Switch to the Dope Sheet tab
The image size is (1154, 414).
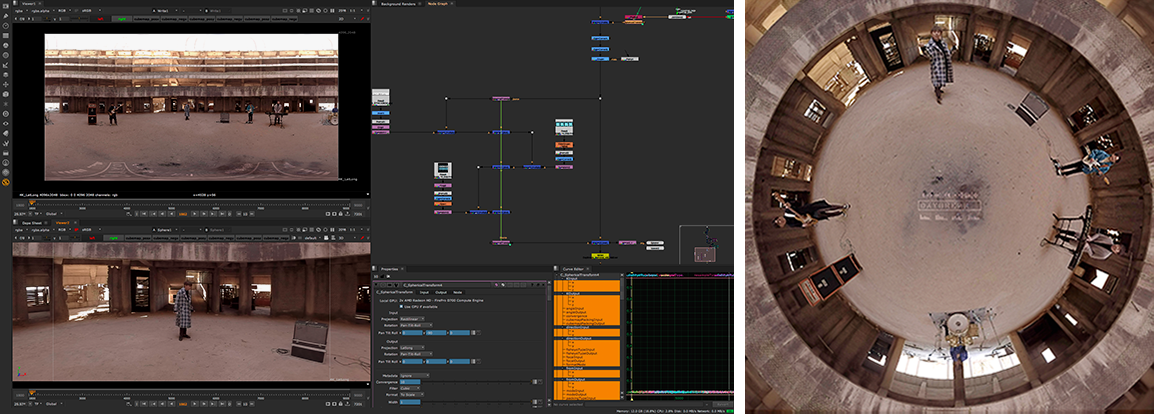pos(32,223)
